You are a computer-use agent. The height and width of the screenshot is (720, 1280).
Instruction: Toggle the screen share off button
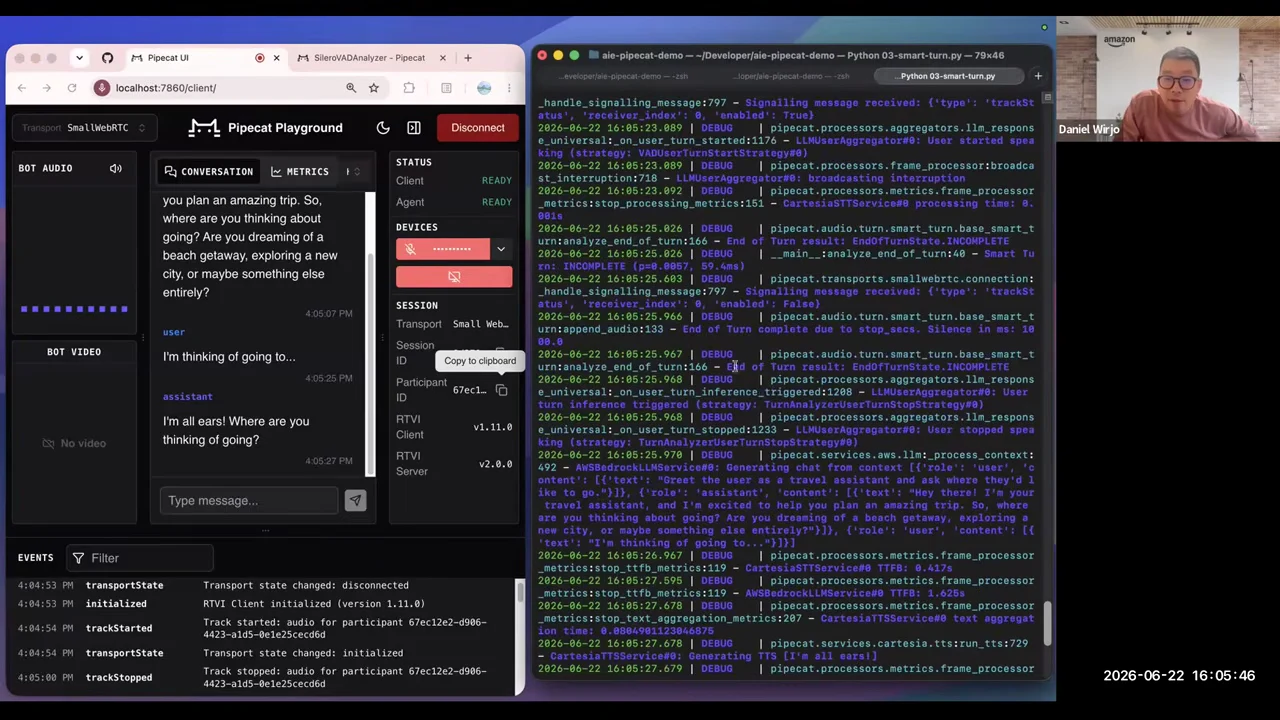(x=454, y=277)
